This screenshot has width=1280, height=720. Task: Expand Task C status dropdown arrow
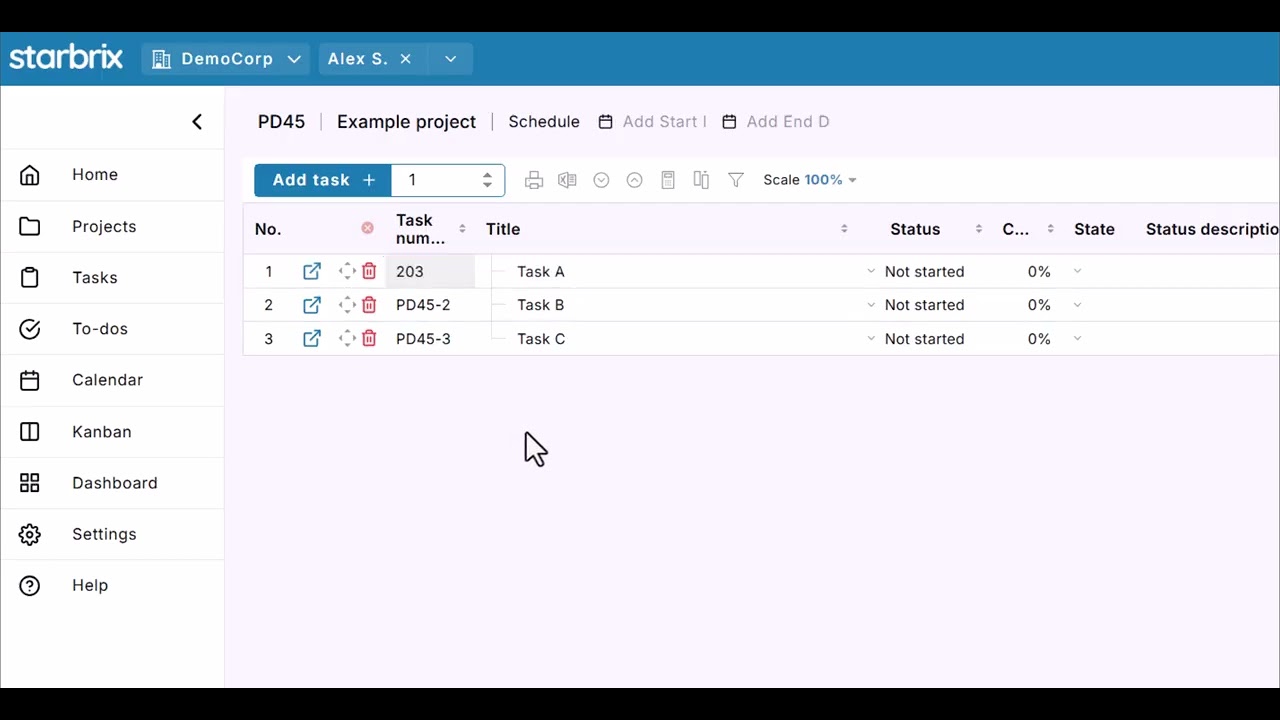(x=871, y=339)
